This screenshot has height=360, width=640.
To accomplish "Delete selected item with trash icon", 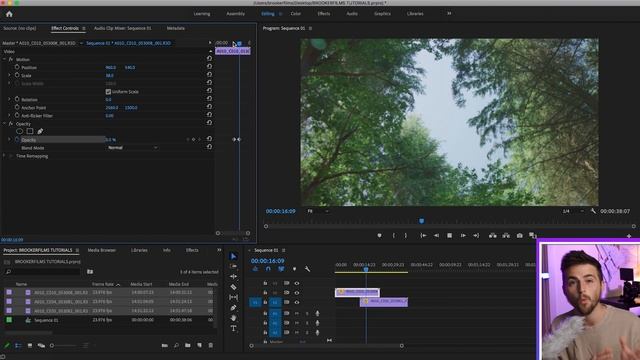I will (211, 345).
